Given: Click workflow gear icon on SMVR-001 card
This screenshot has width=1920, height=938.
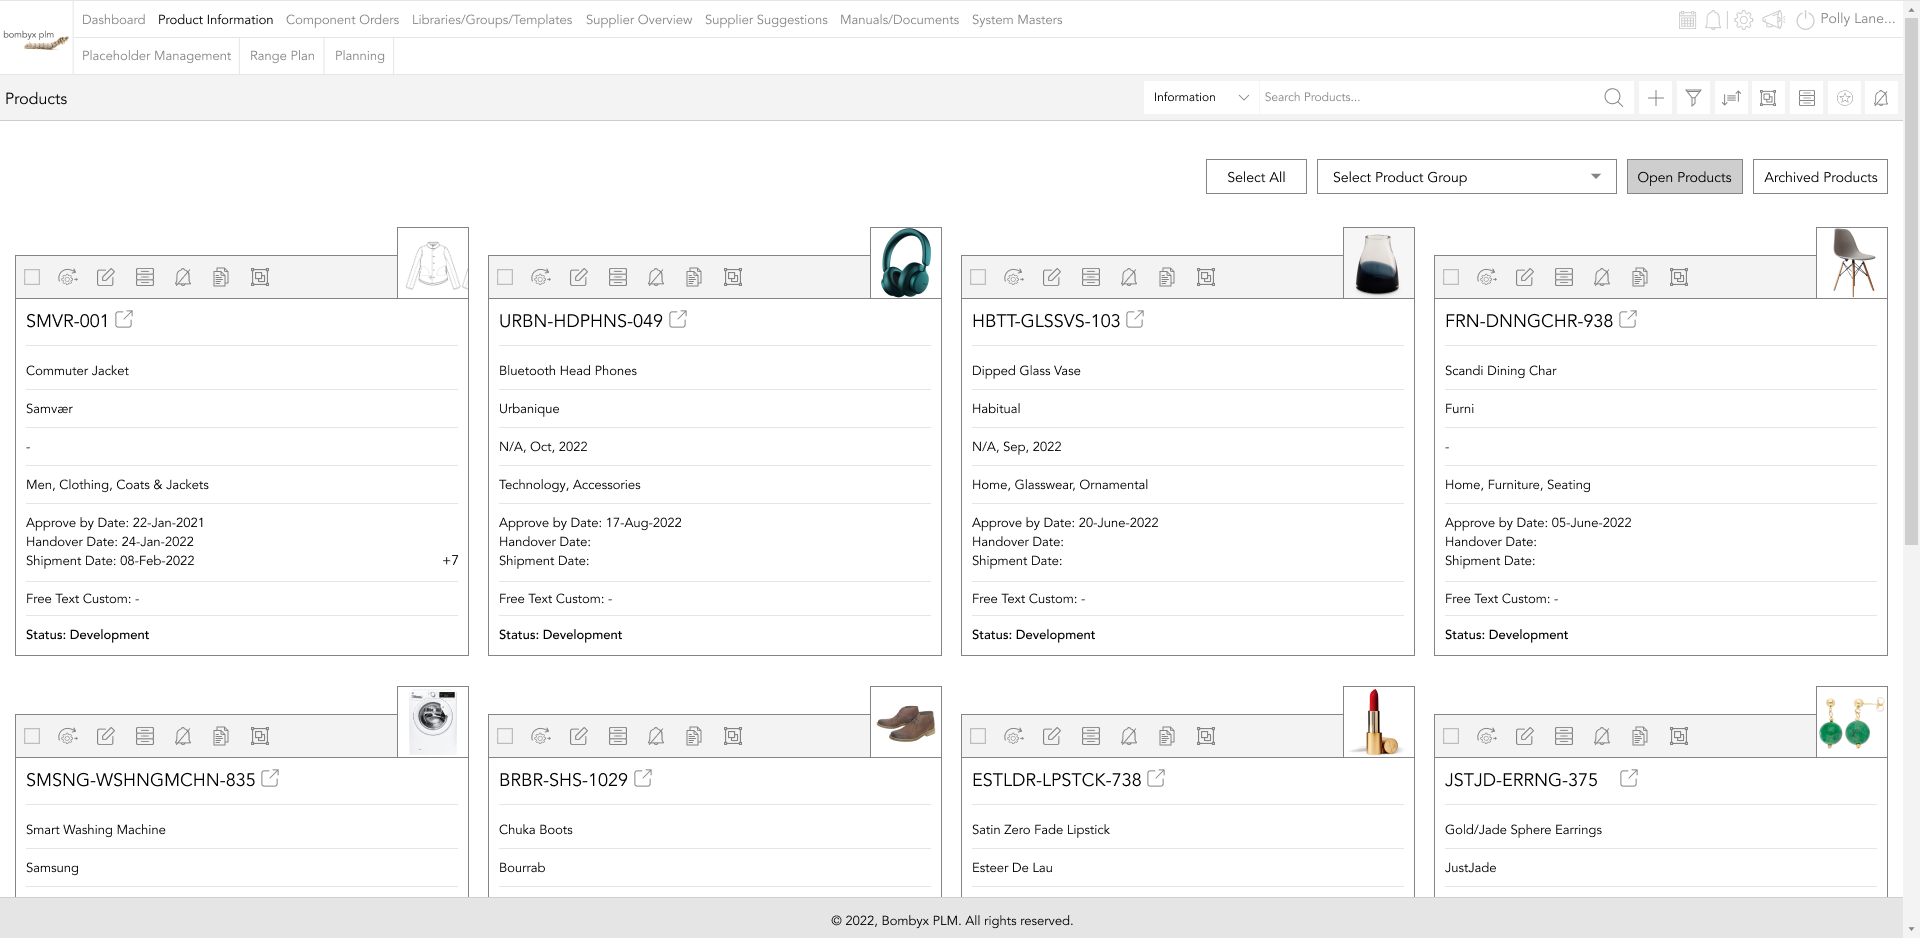Looking at the screenshot, I should (x=68, y=277).
